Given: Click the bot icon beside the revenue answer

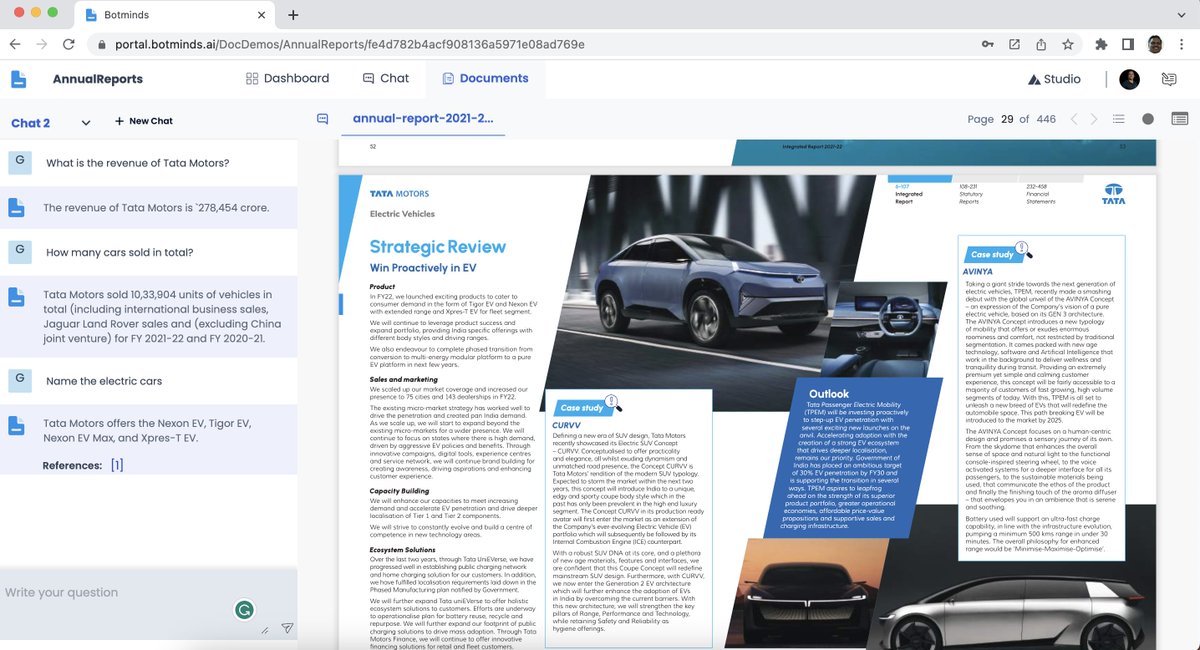Looking at the screenshot, I should [16, 208].
